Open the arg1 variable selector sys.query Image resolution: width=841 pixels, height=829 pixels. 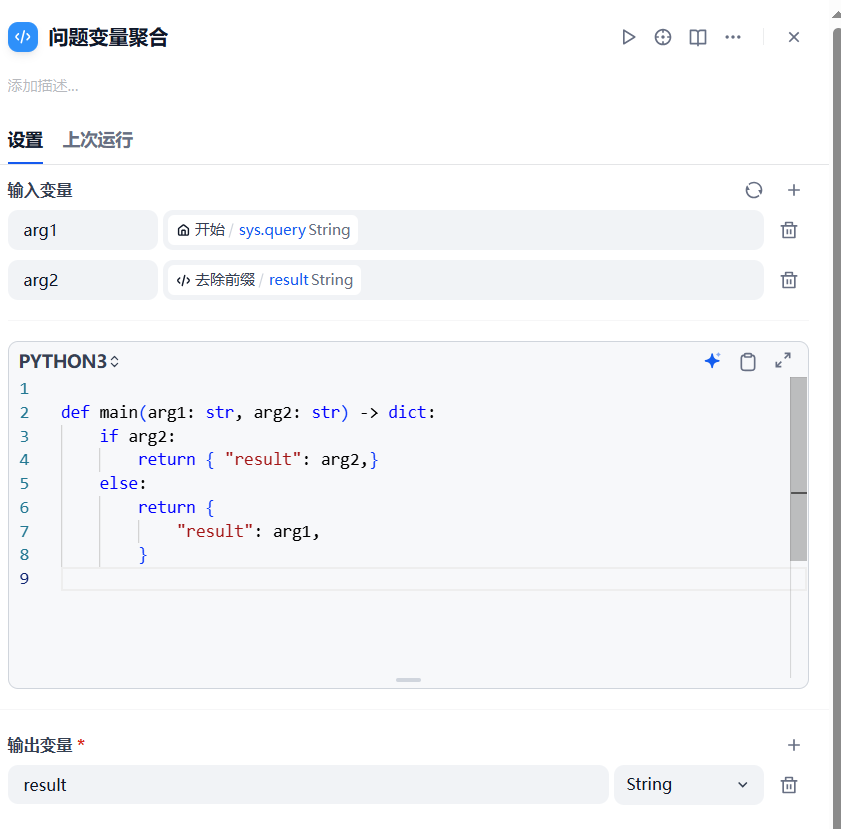(463, 230)
